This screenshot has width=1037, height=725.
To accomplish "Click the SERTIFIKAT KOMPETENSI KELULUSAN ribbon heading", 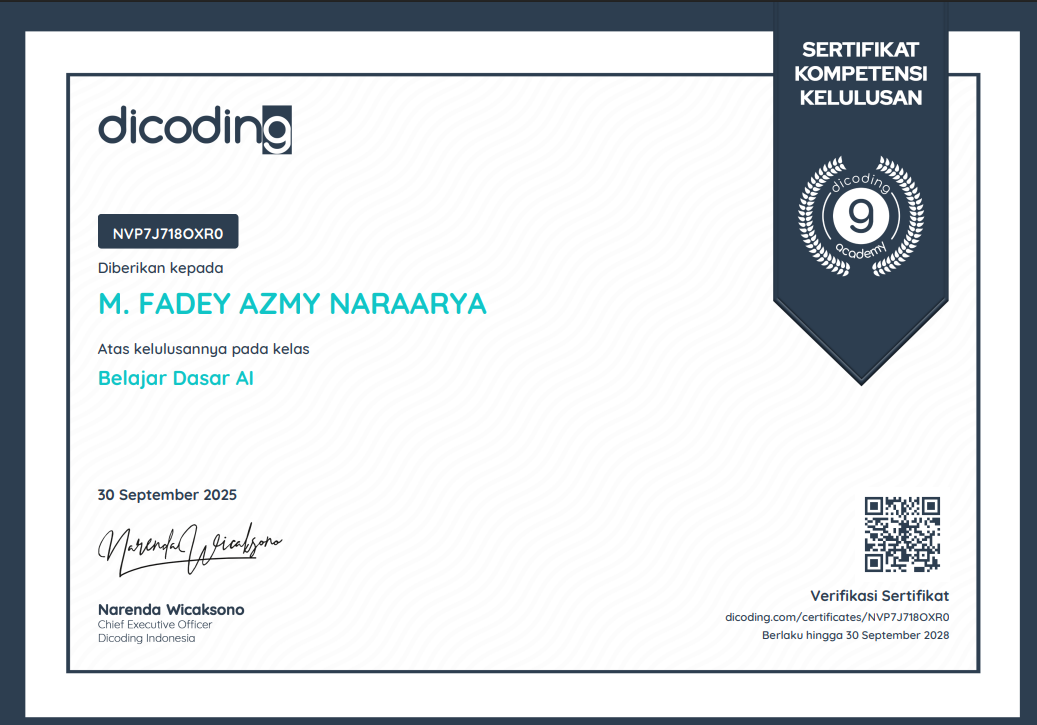I will [x=860, y=73].
